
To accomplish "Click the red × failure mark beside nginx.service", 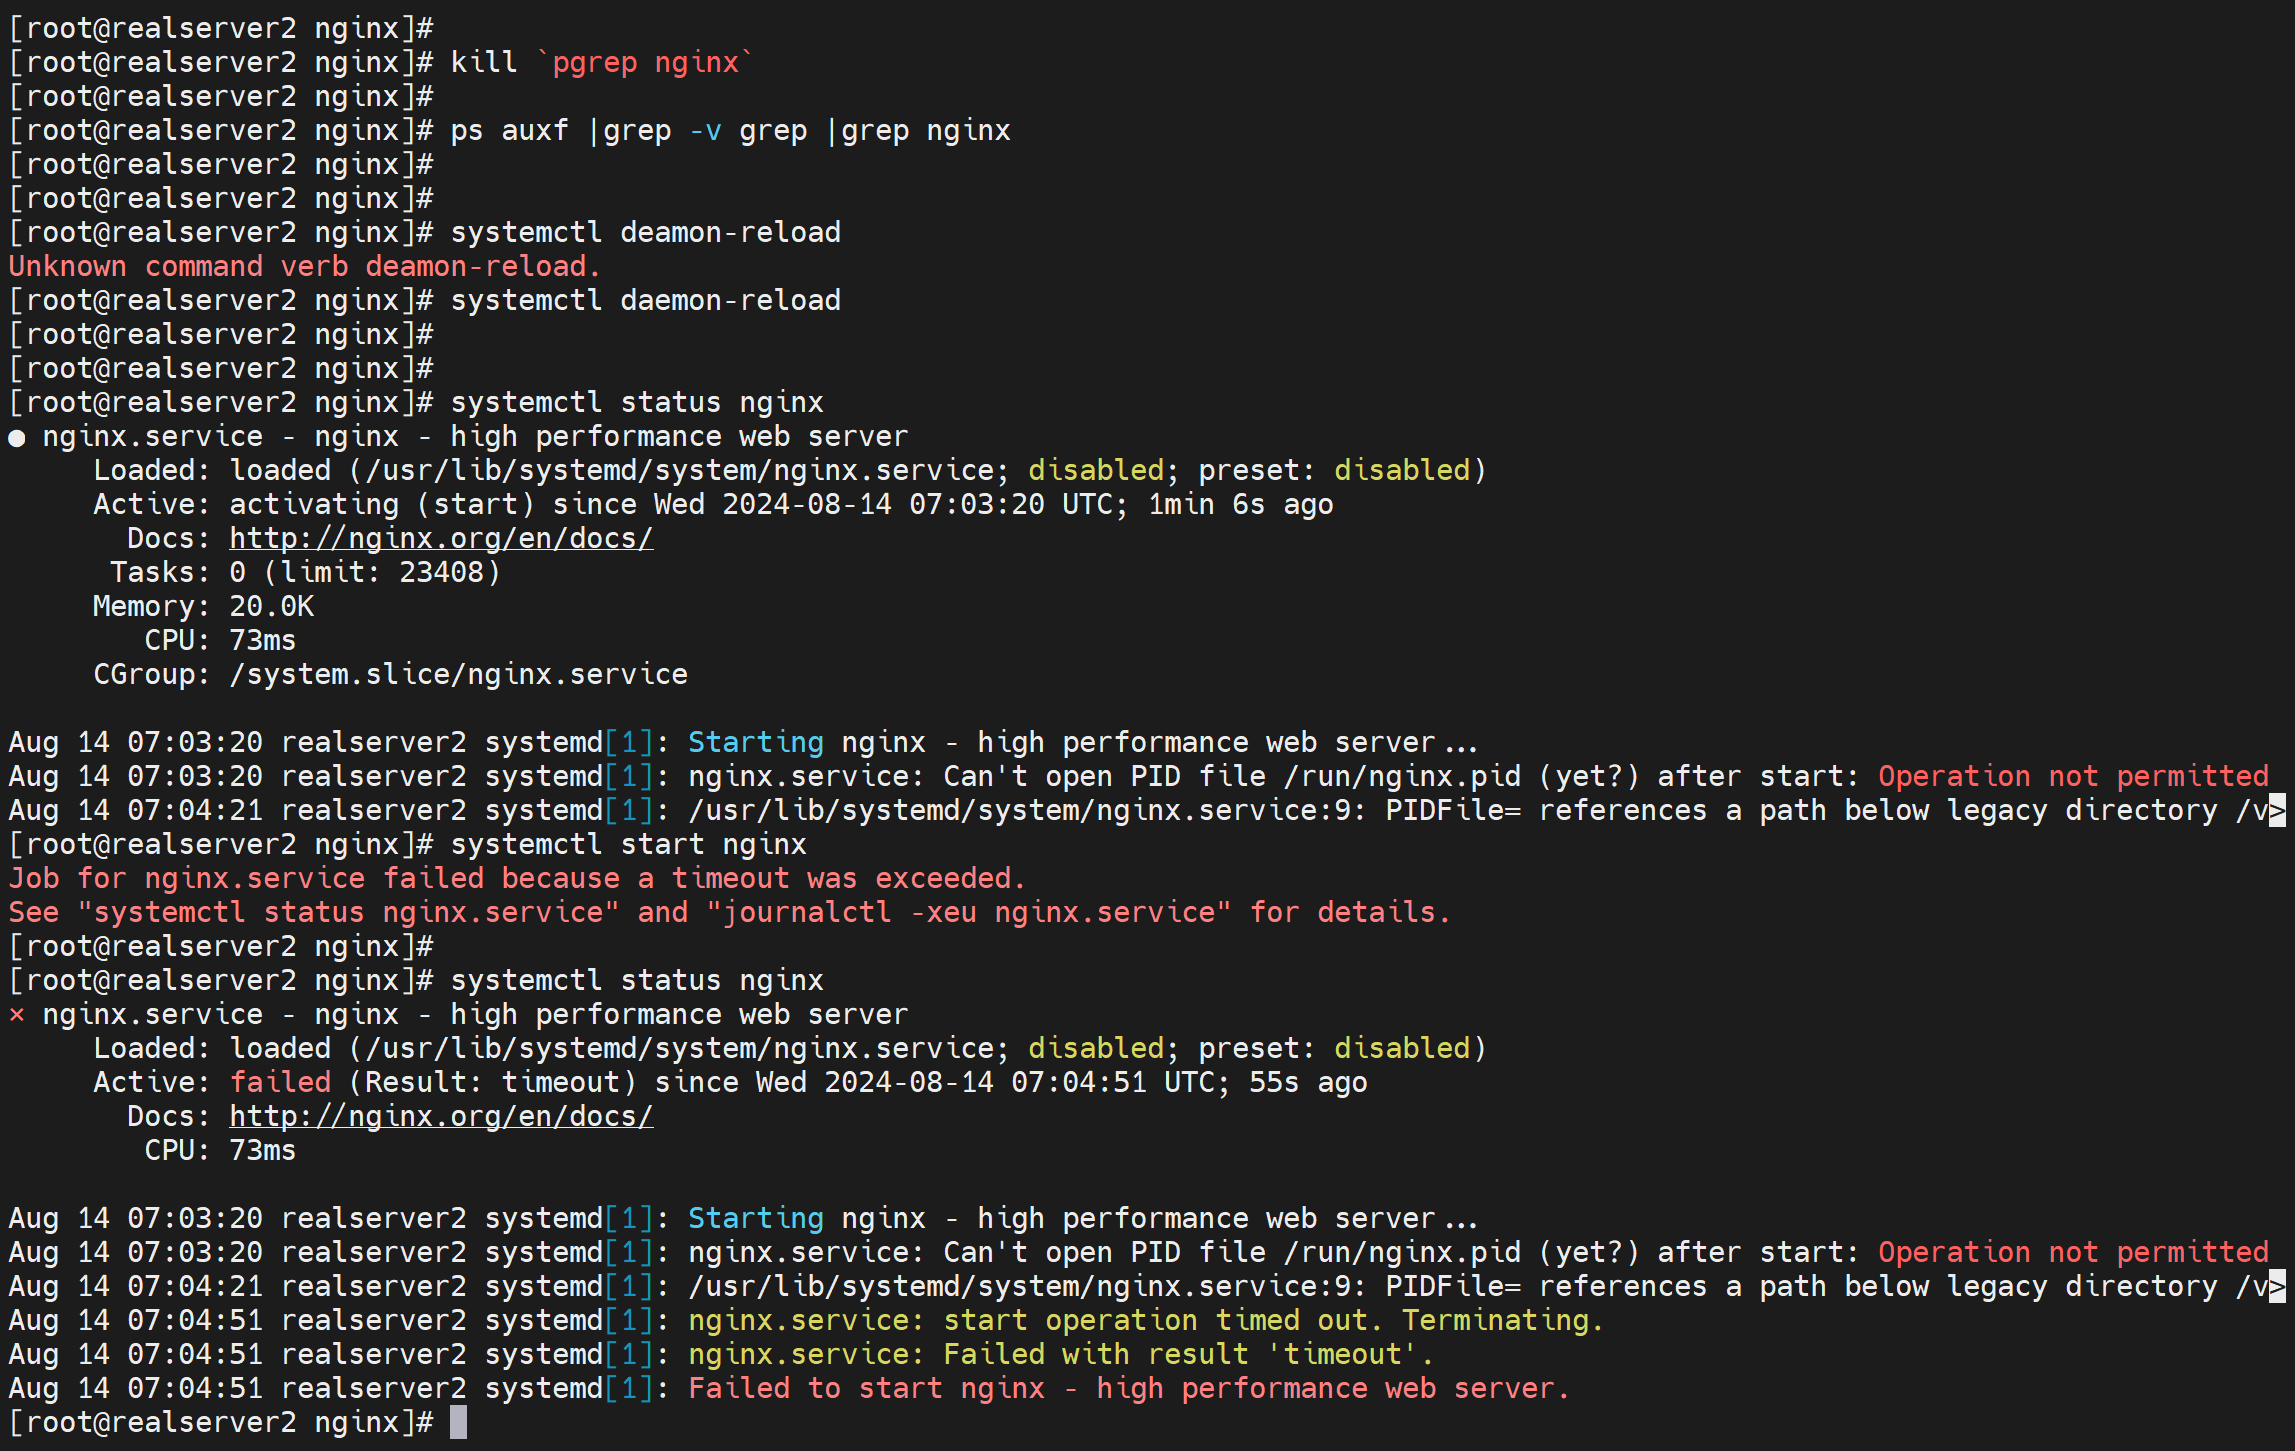I will click(17, 1015).
